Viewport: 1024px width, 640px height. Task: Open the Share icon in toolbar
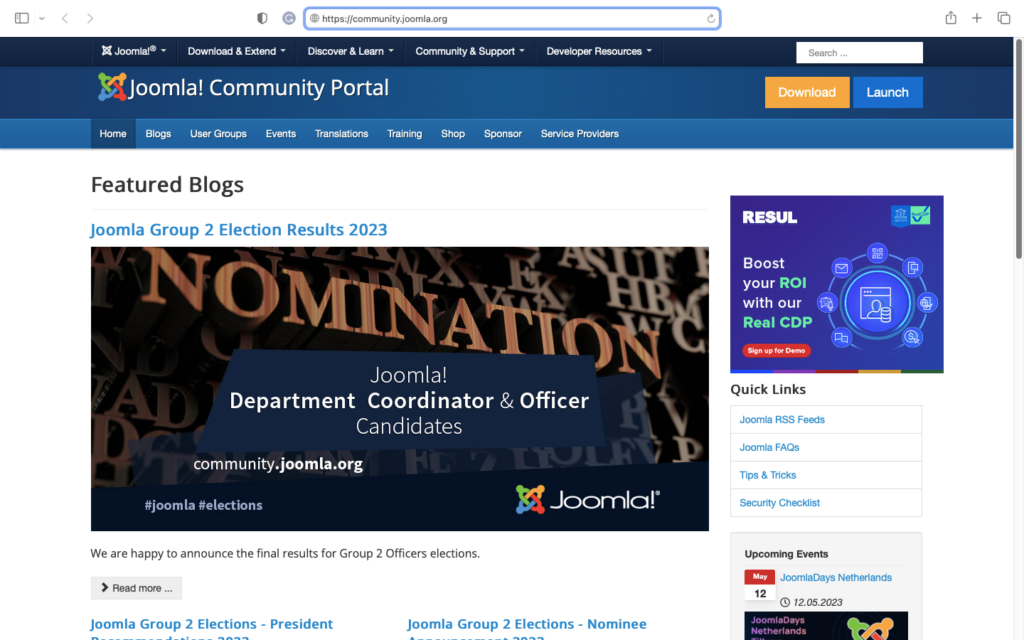coord(951,18)
